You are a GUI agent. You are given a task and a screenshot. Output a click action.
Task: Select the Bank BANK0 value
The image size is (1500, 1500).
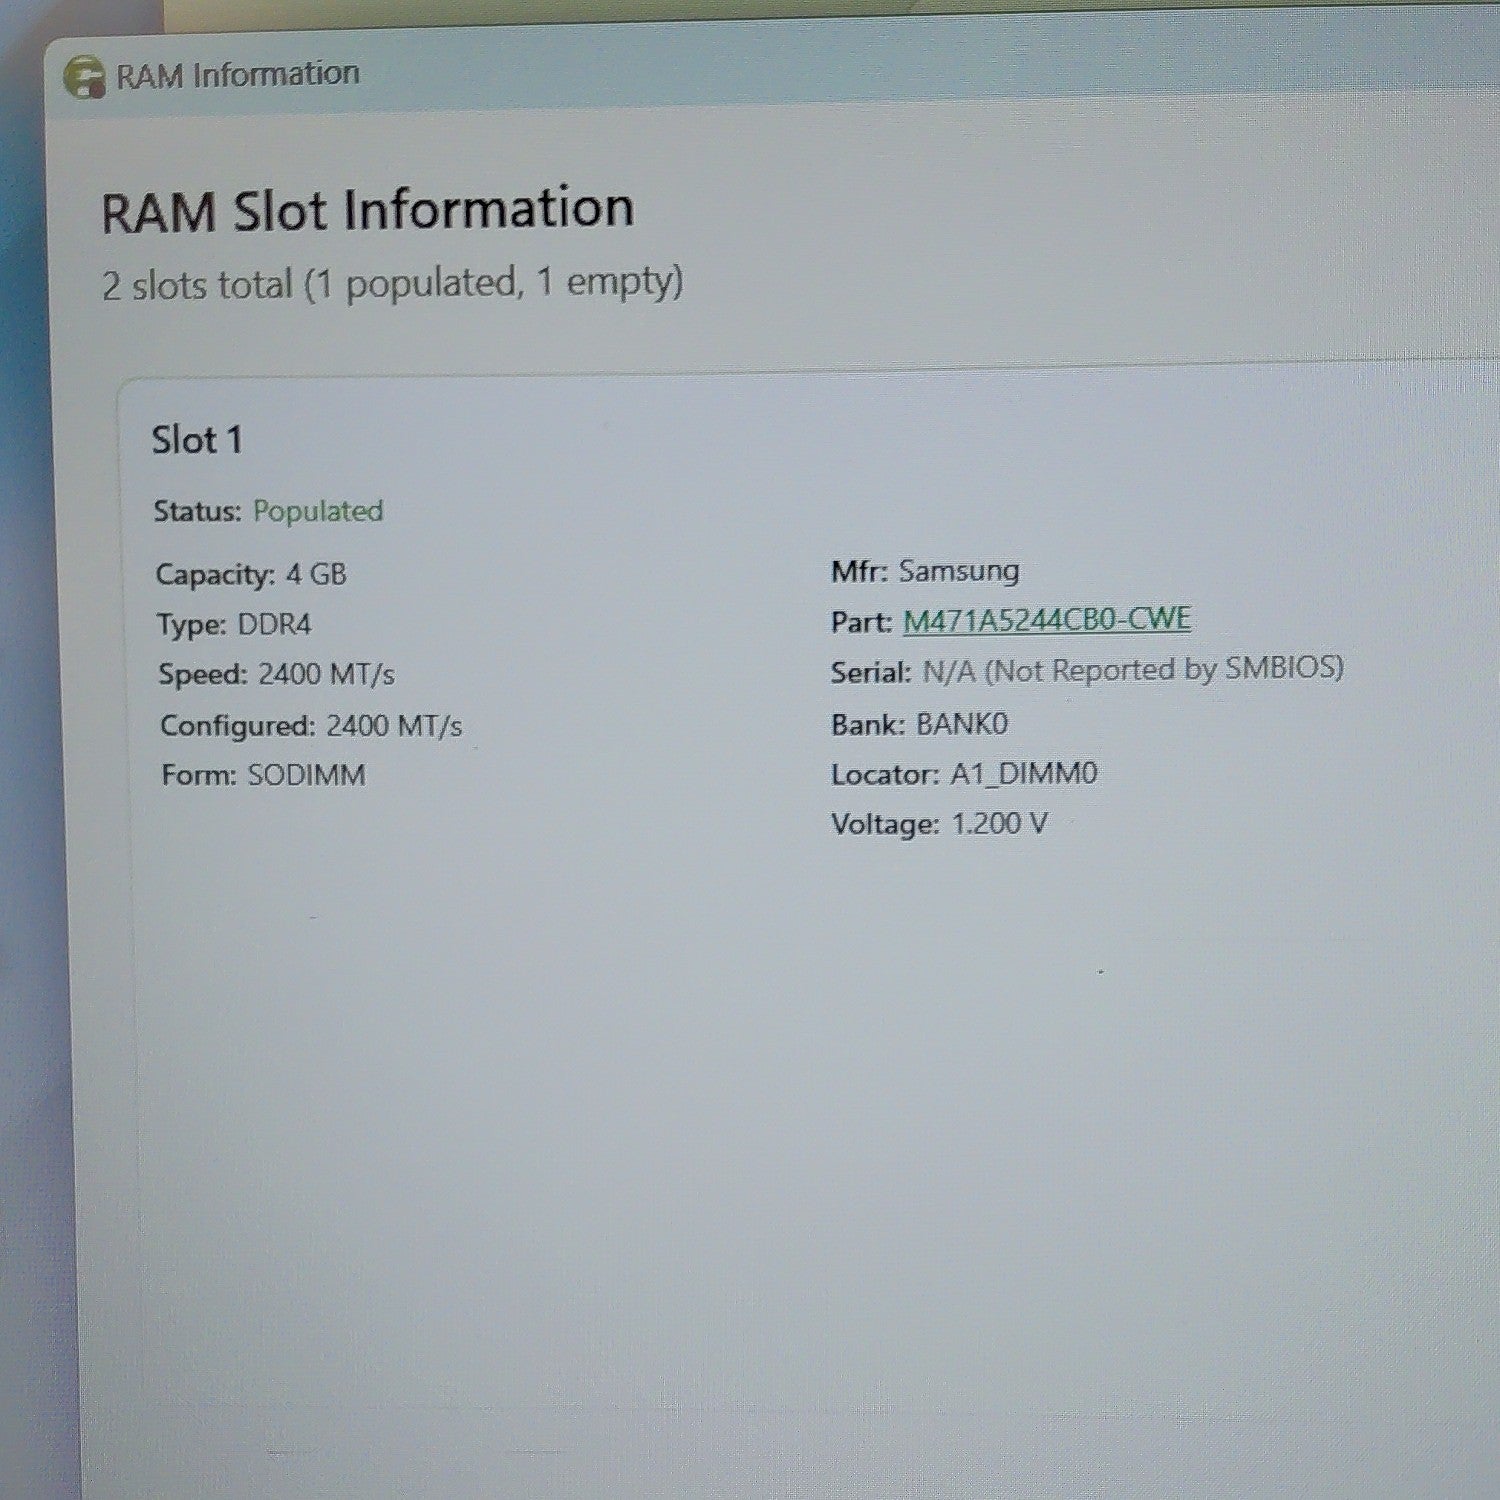pos(962,724)
